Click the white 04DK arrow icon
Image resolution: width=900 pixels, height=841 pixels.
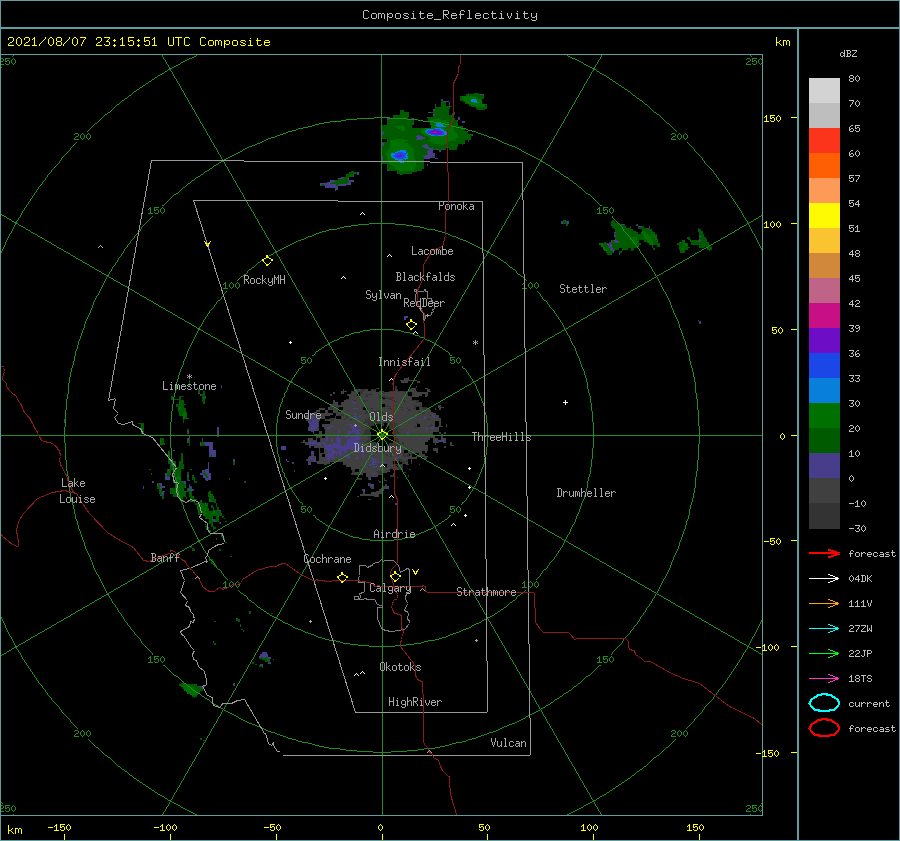click(824, 579)
